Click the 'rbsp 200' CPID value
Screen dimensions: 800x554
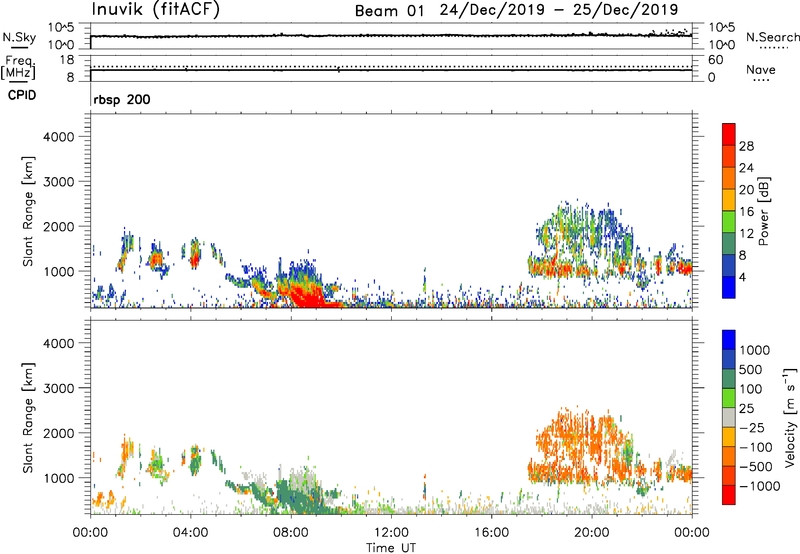pyautogui.click(x=122, y=99)
